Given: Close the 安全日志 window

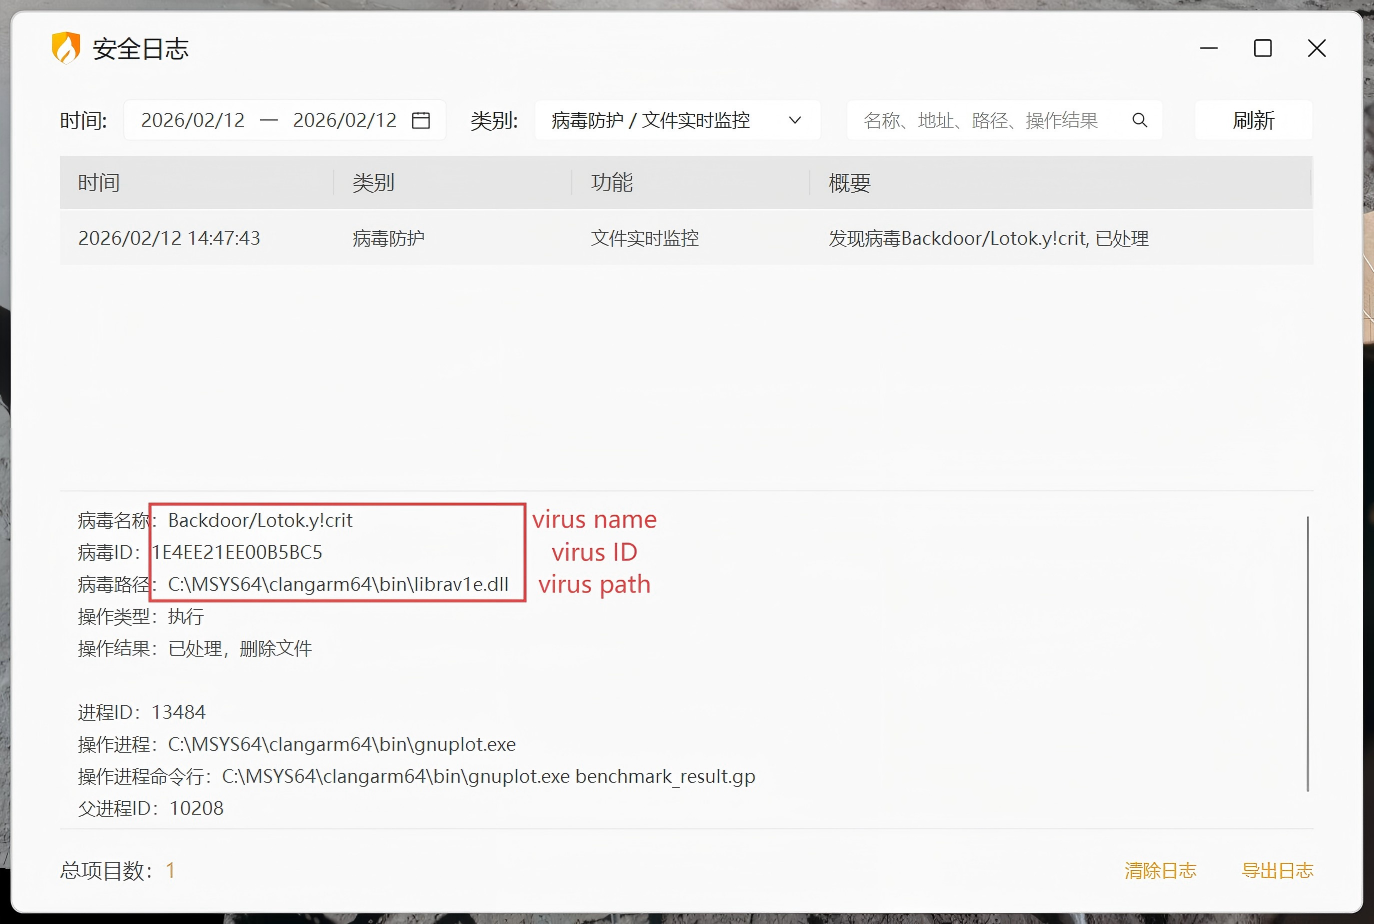Looking at the screenshot, I should pyautogui.click(x=1317, y=48).
